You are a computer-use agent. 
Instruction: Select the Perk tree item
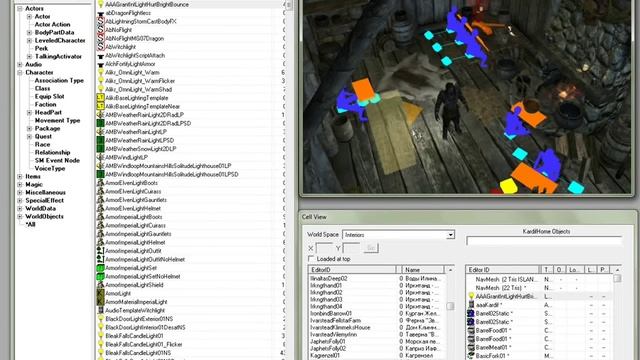point(41,48)
